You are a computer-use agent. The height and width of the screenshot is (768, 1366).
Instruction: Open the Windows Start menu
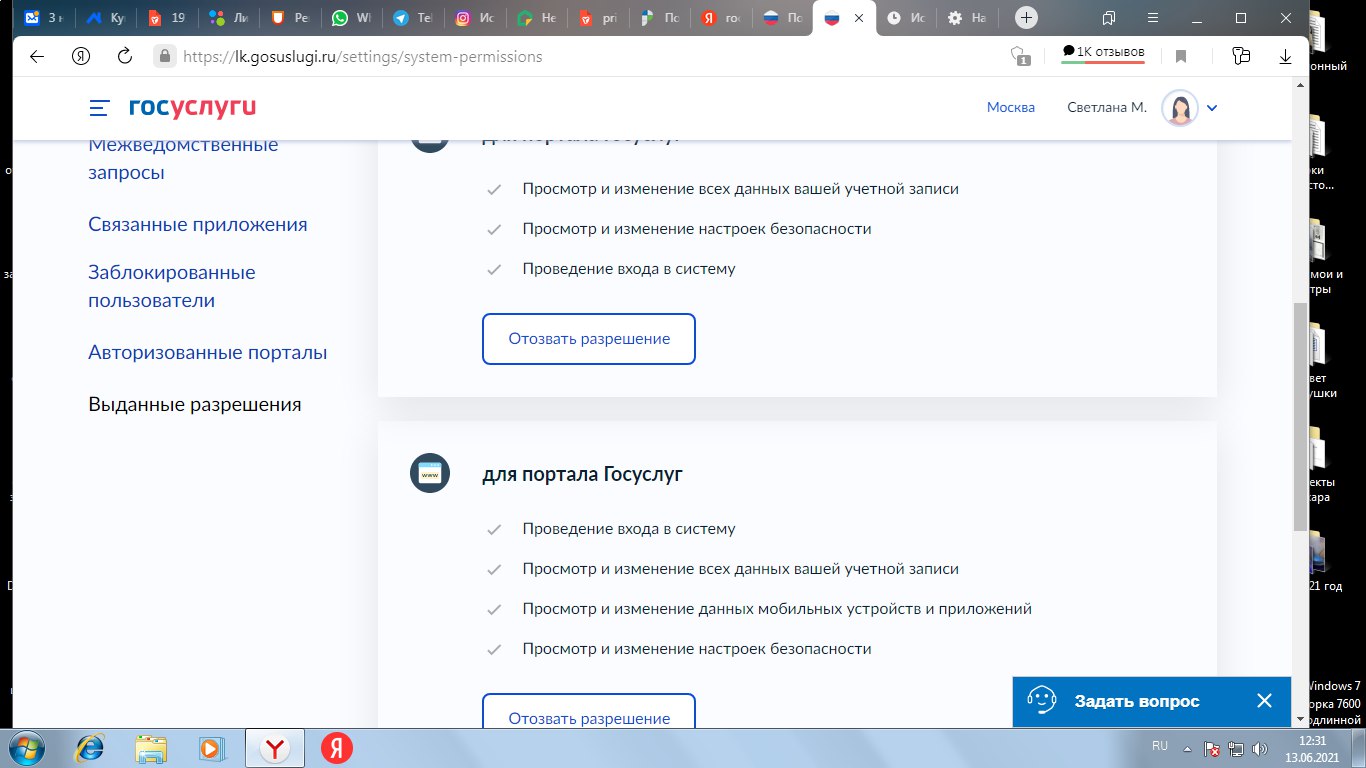(x=27, y=748)
